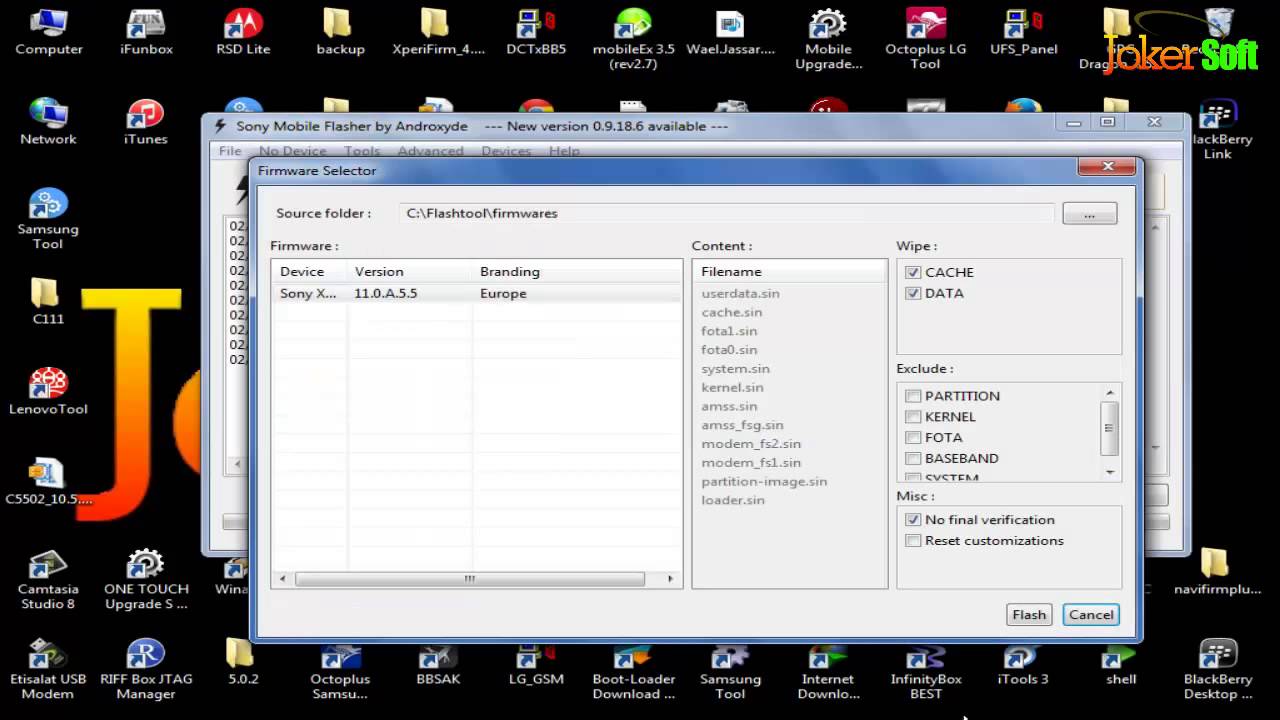Screen dimensions: 1280x720
Task: Launch Etisalat USB Modem shortcut
Action: pos(48,669)
